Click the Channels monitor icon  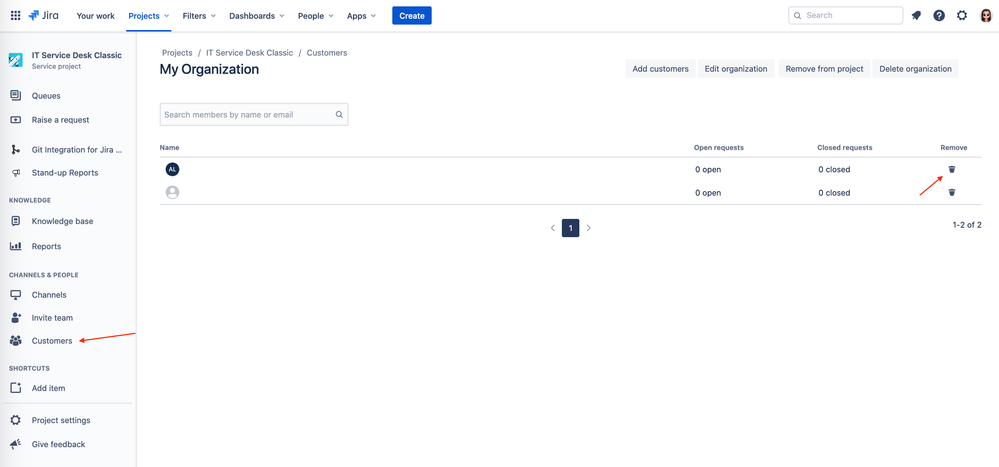coord(16,295)
